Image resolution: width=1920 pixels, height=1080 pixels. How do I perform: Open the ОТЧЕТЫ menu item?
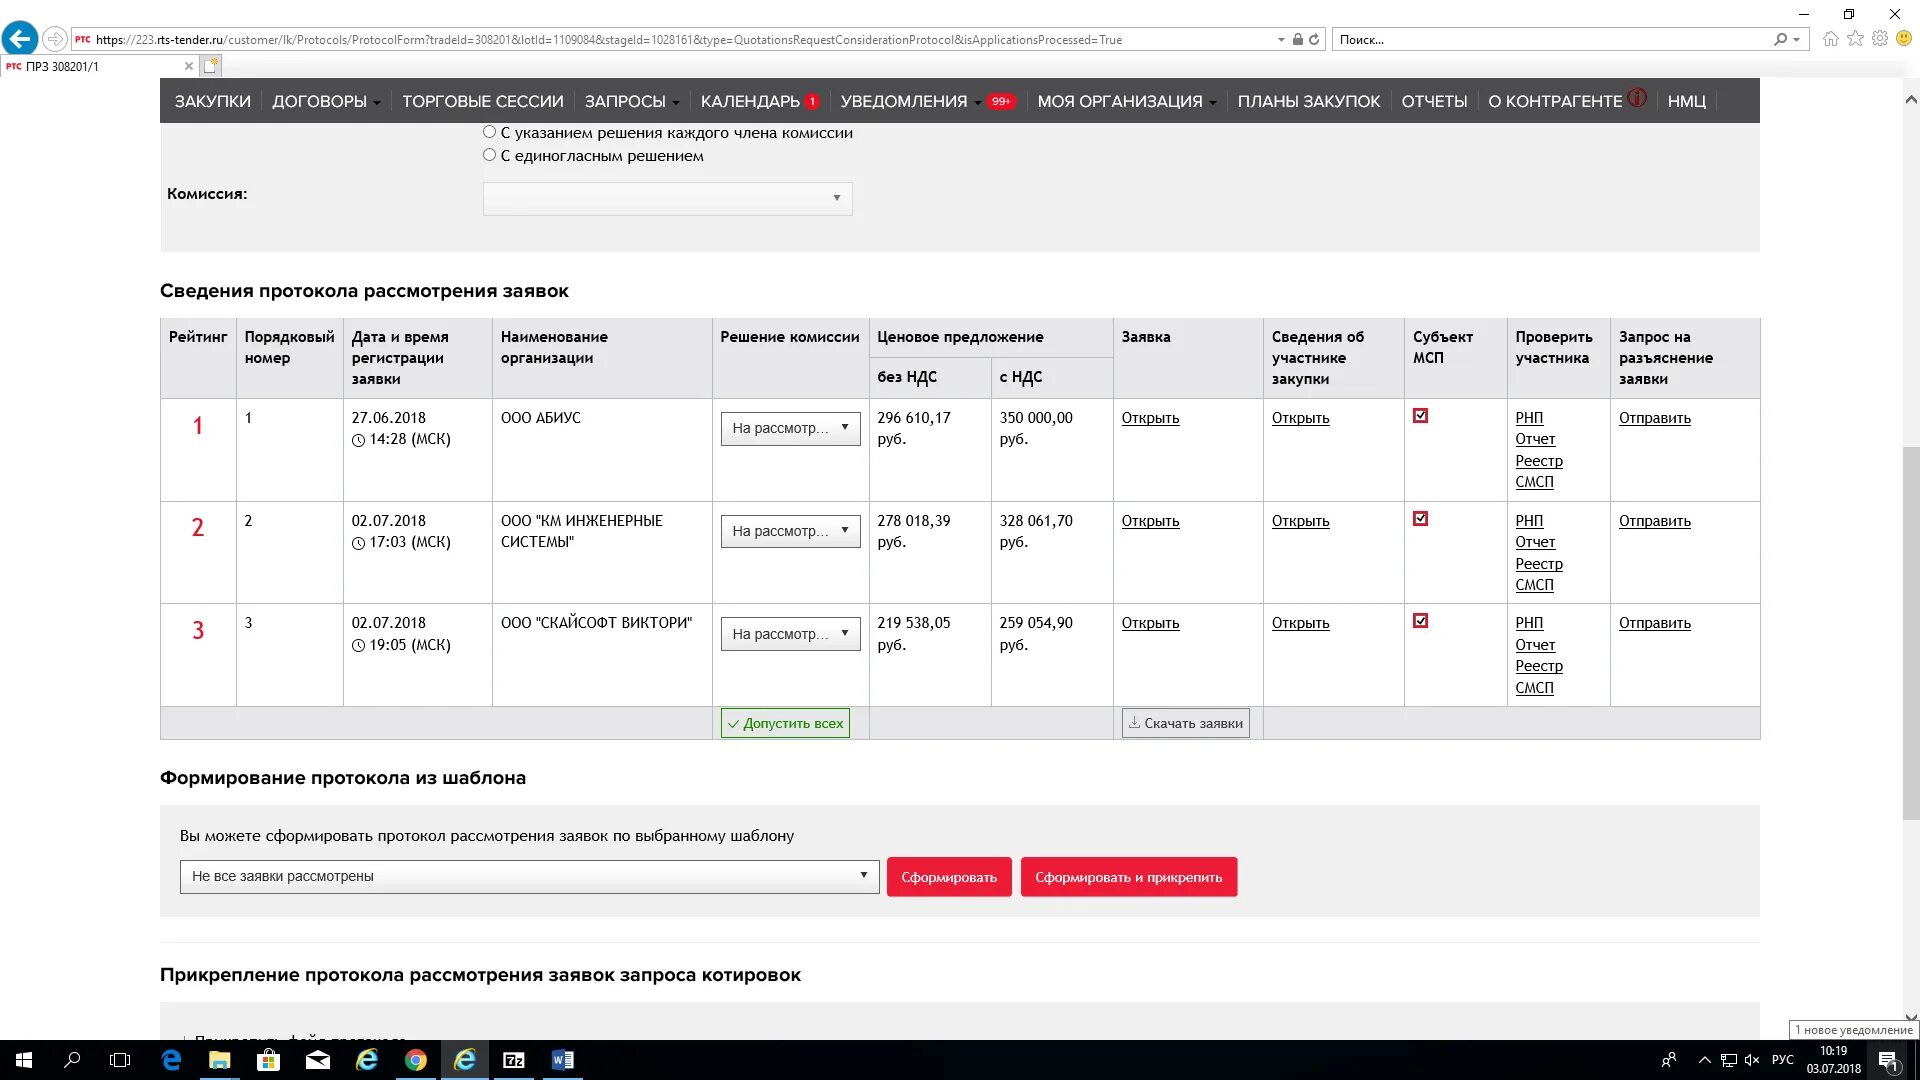coord(1433,101)
